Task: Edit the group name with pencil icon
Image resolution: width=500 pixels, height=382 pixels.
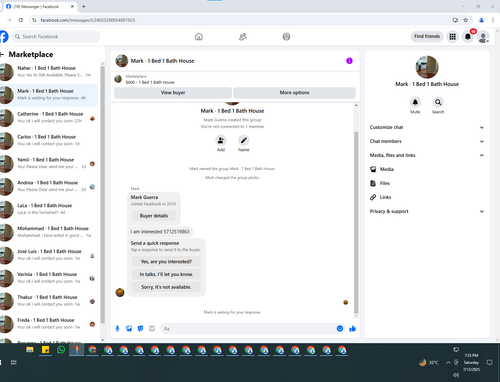Action: pyautogui.click(x=244, y=140)
